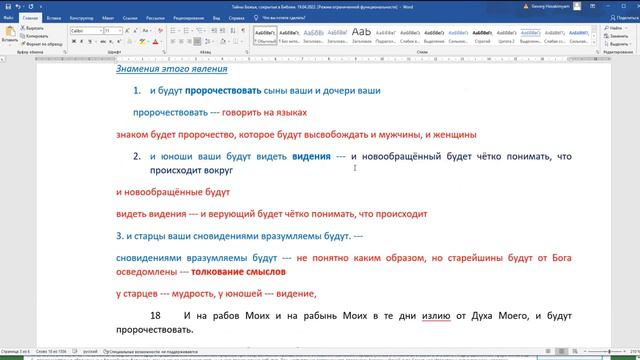Apply the Обычный style
The image size is (640, 360).
[265, 36]
